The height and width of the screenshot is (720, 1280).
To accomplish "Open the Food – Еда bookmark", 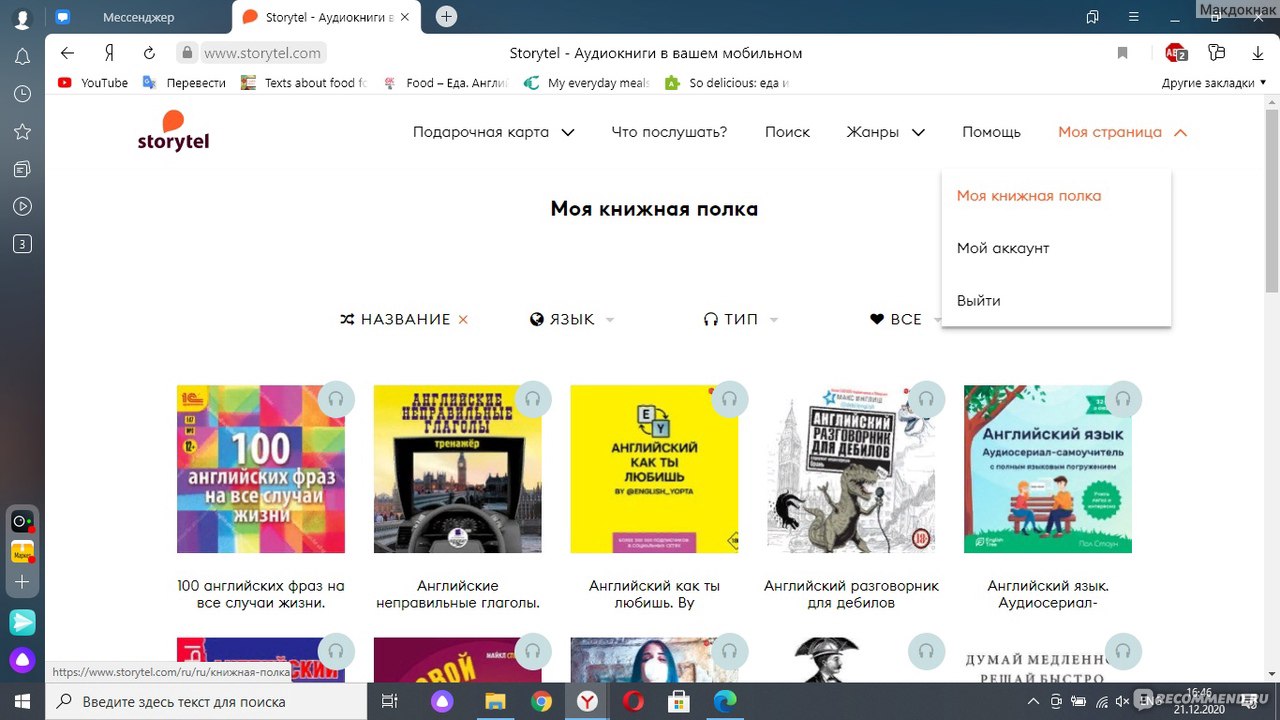I will point(446,83).
